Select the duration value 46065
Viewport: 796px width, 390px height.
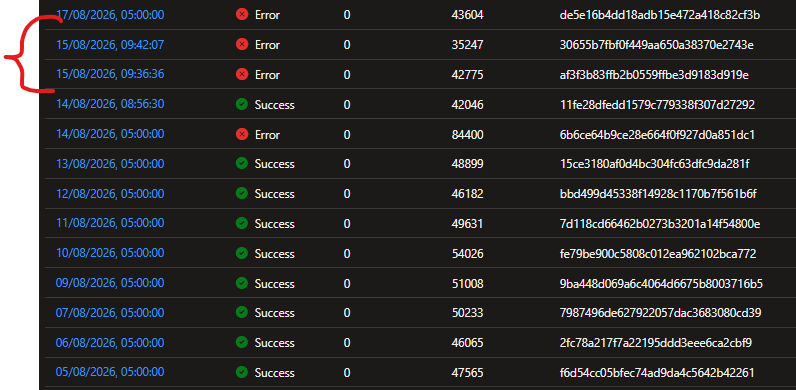click(468, 343)
